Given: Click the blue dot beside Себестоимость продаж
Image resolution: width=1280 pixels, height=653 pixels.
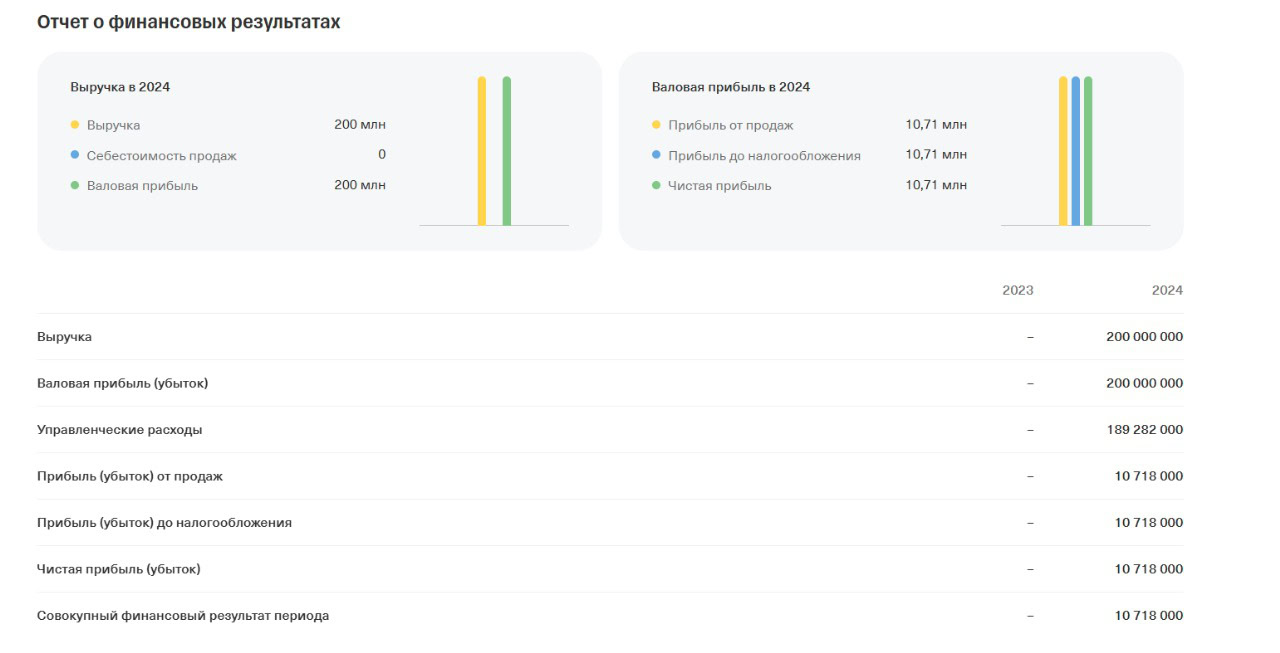Looking at the screenshot, I should [x=75, y=155].
